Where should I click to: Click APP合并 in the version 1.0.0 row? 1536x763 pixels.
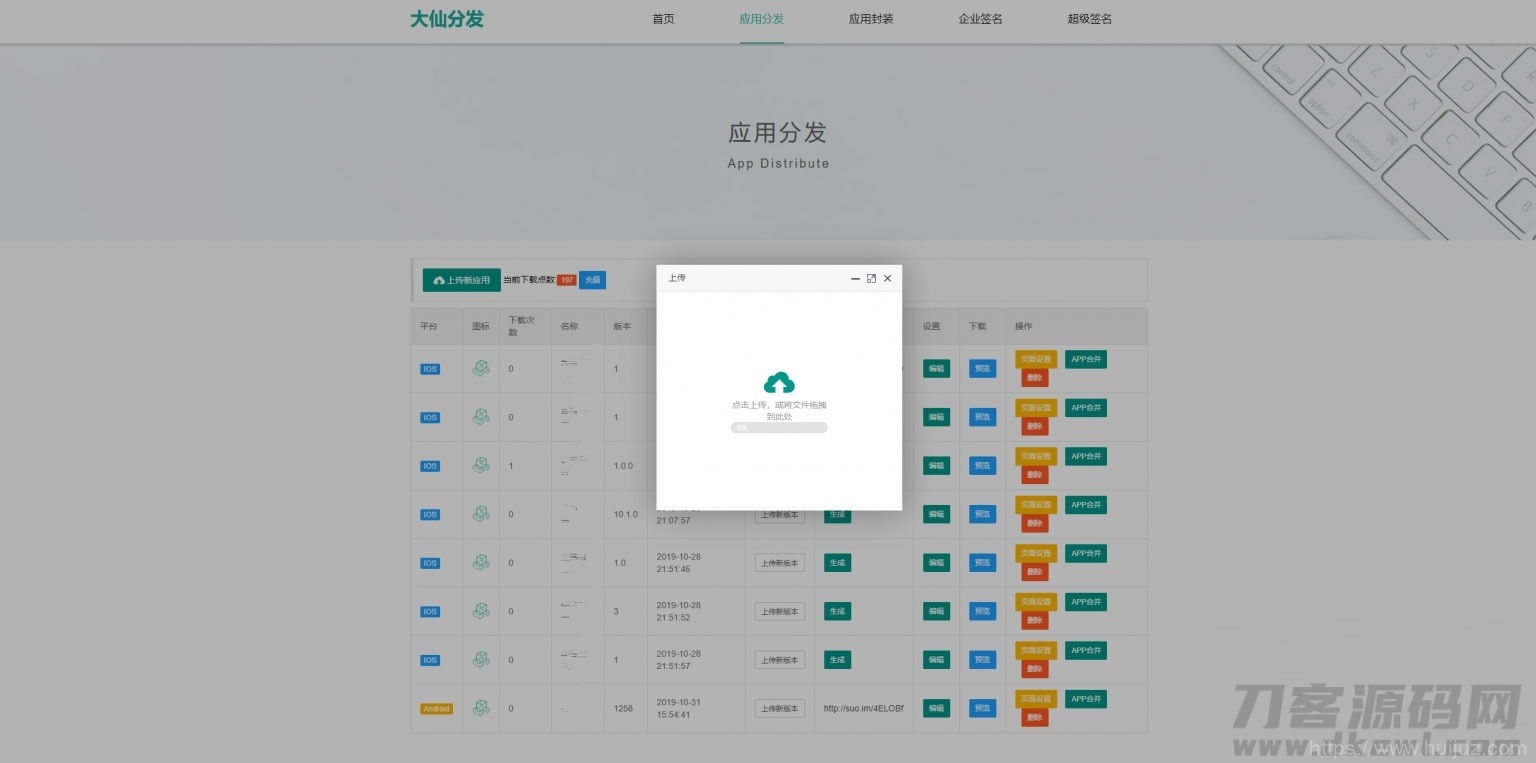[1086, 456]
